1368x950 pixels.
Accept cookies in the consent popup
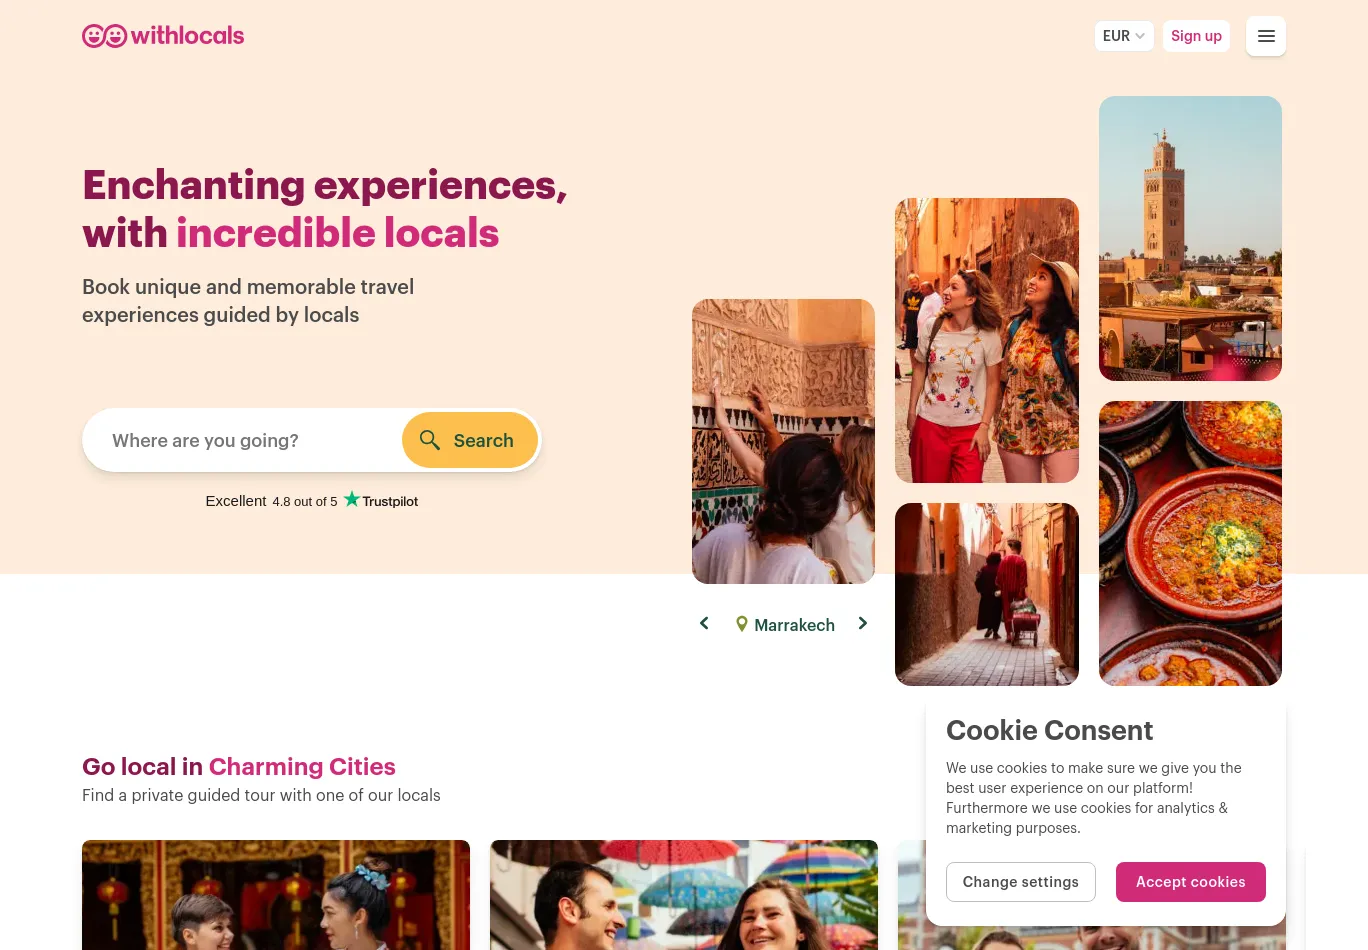click(1191, 882)
